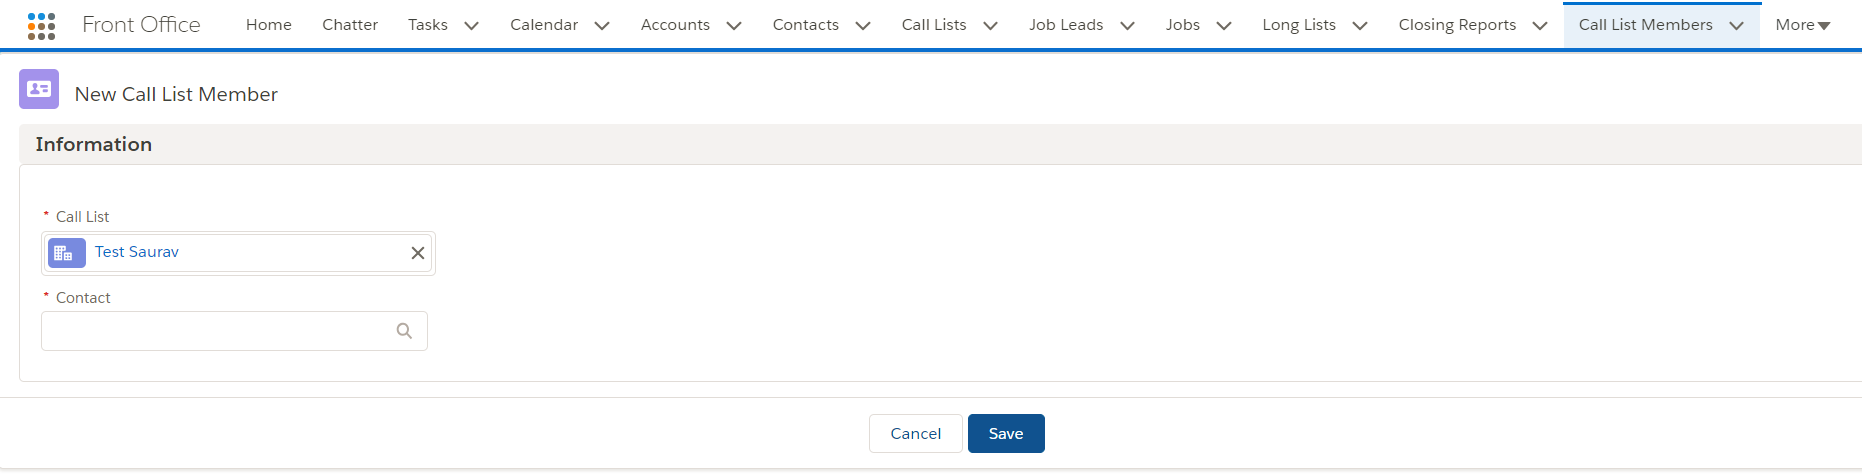Image resolution: width=1862 pixels, height=476 pixels.
Task: Click the New Call List Member record icon
Action: coord(39,89)
